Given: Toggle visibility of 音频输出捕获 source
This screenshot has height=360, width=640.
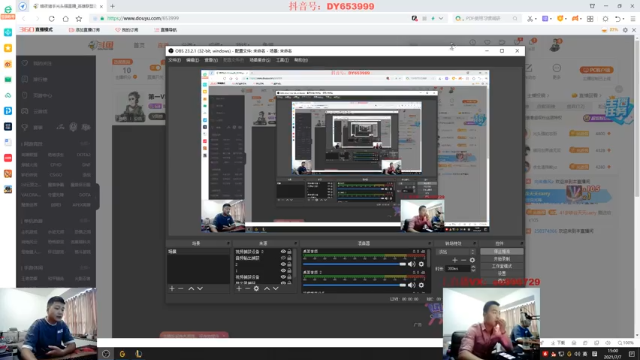Looking at the screenshot, I should tap(283, 258).
